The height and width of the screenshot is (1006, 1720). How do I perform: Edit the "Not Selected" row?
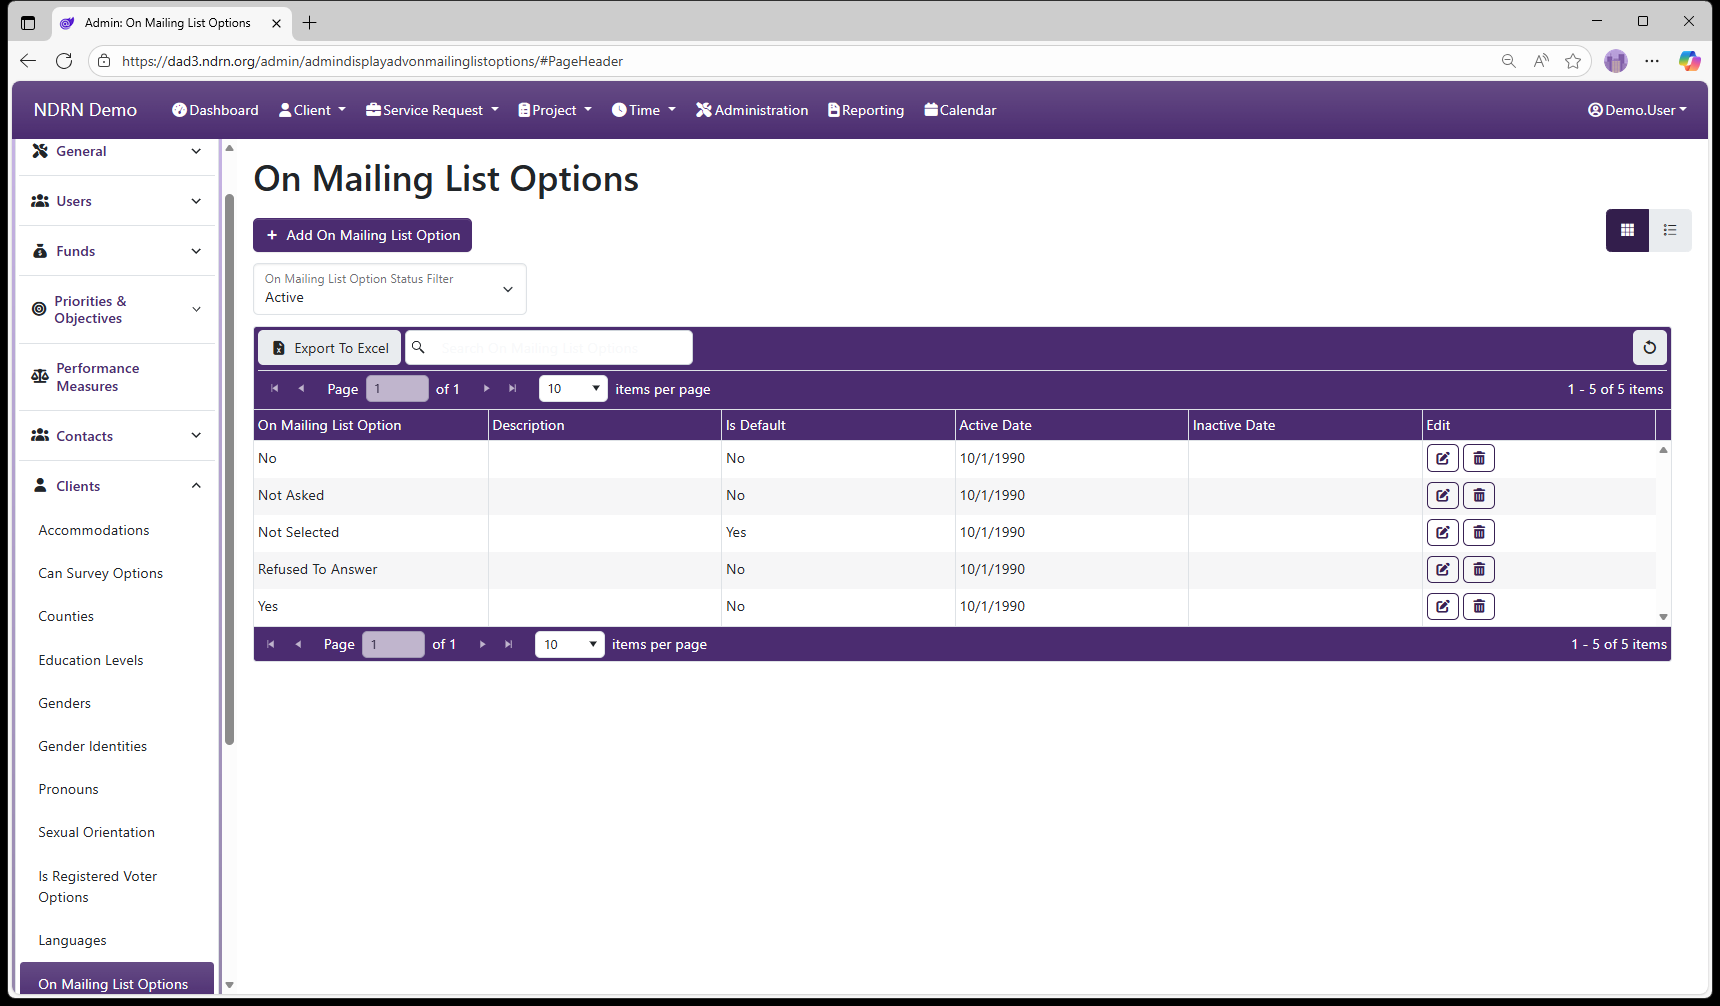(1442, 532)
